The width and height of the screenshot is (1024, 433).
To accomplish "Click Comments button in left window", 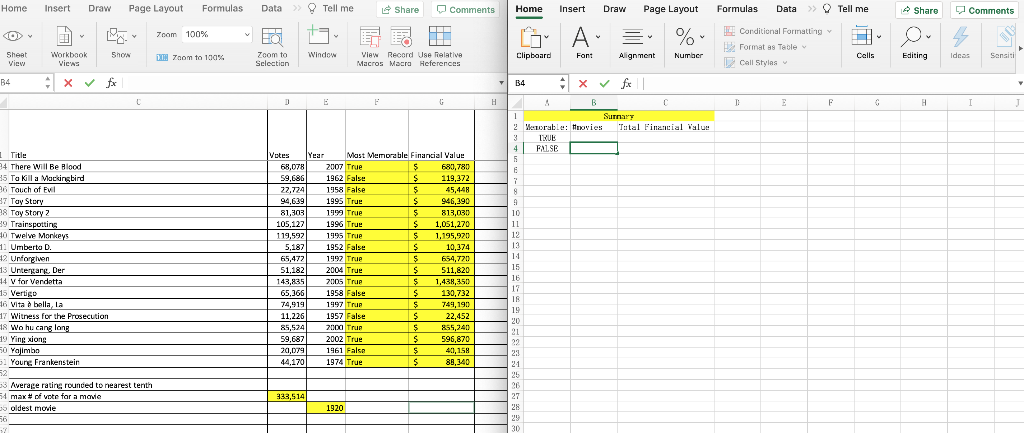I will (466, 10).
